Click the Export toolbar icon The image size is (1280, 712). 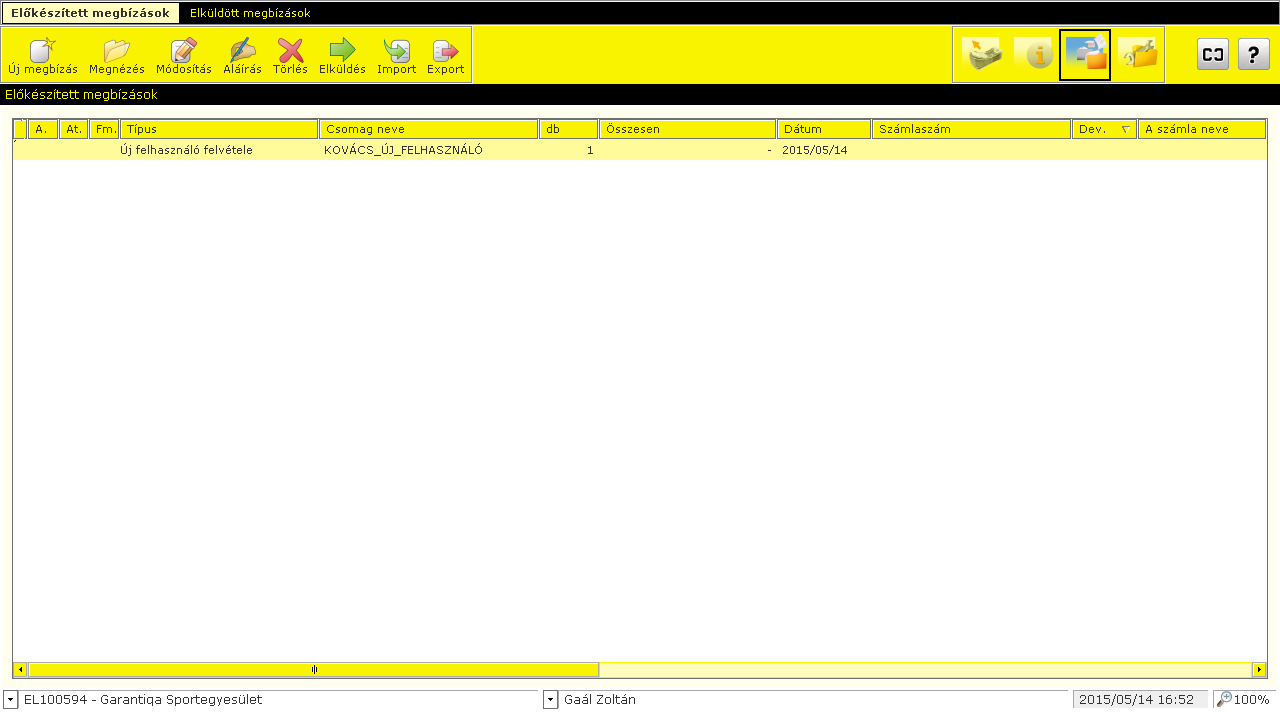446,56
